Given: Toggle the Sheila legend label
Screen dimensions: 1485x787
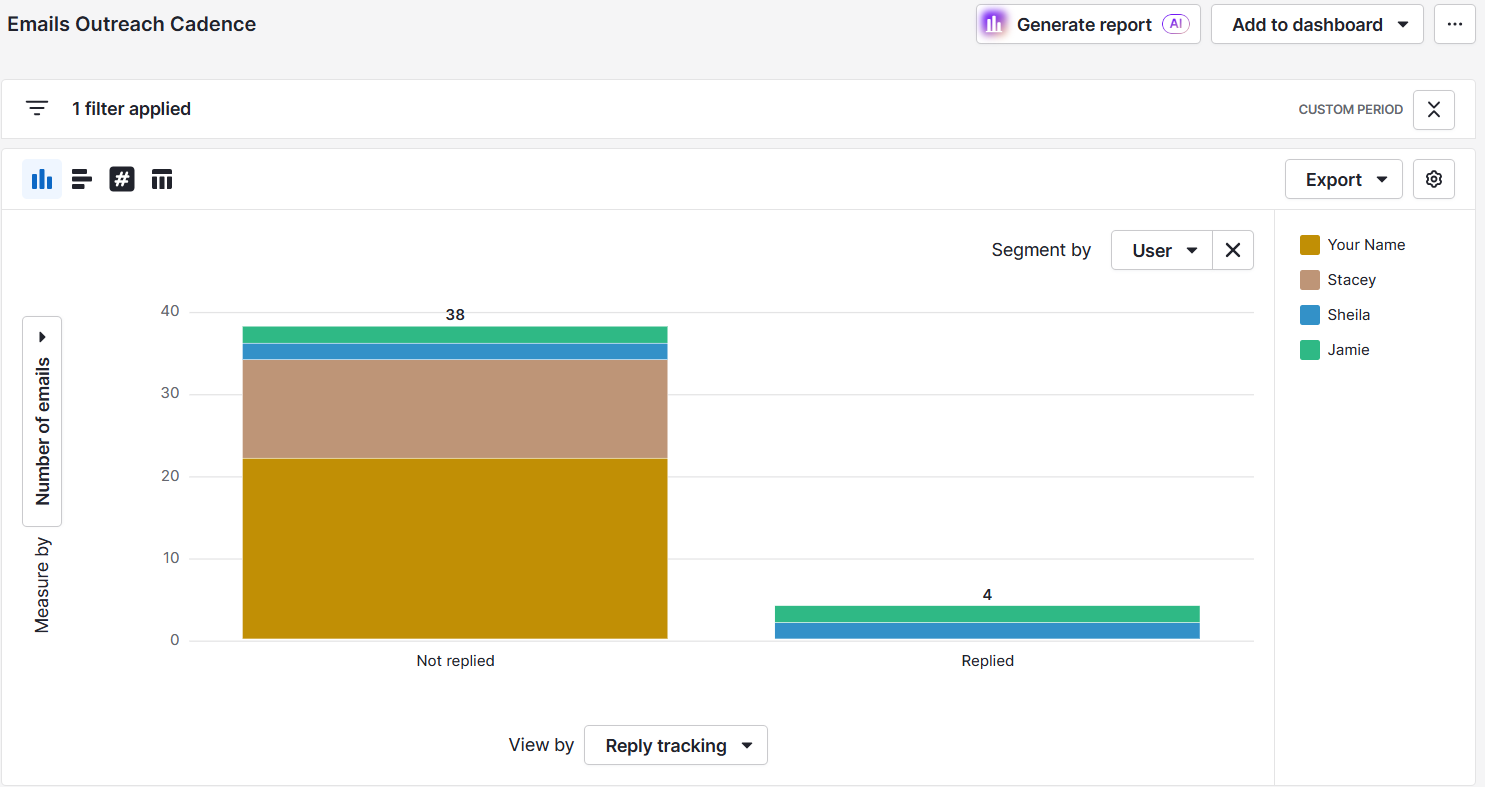Looking at the screenshot, I should coord(1349,315).
